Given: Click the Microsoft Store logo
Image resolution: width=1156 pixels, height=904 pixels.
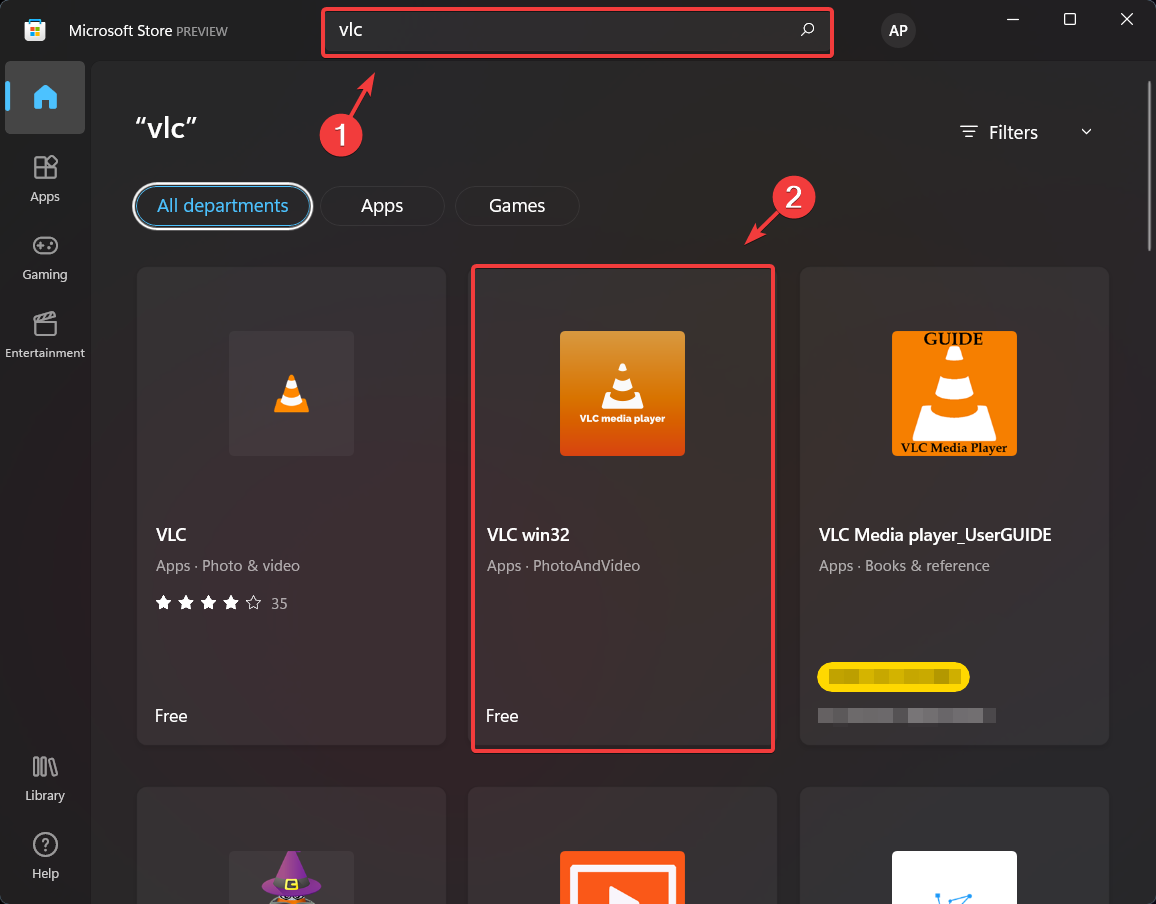Looking at the screenshot, I should 35,30.
